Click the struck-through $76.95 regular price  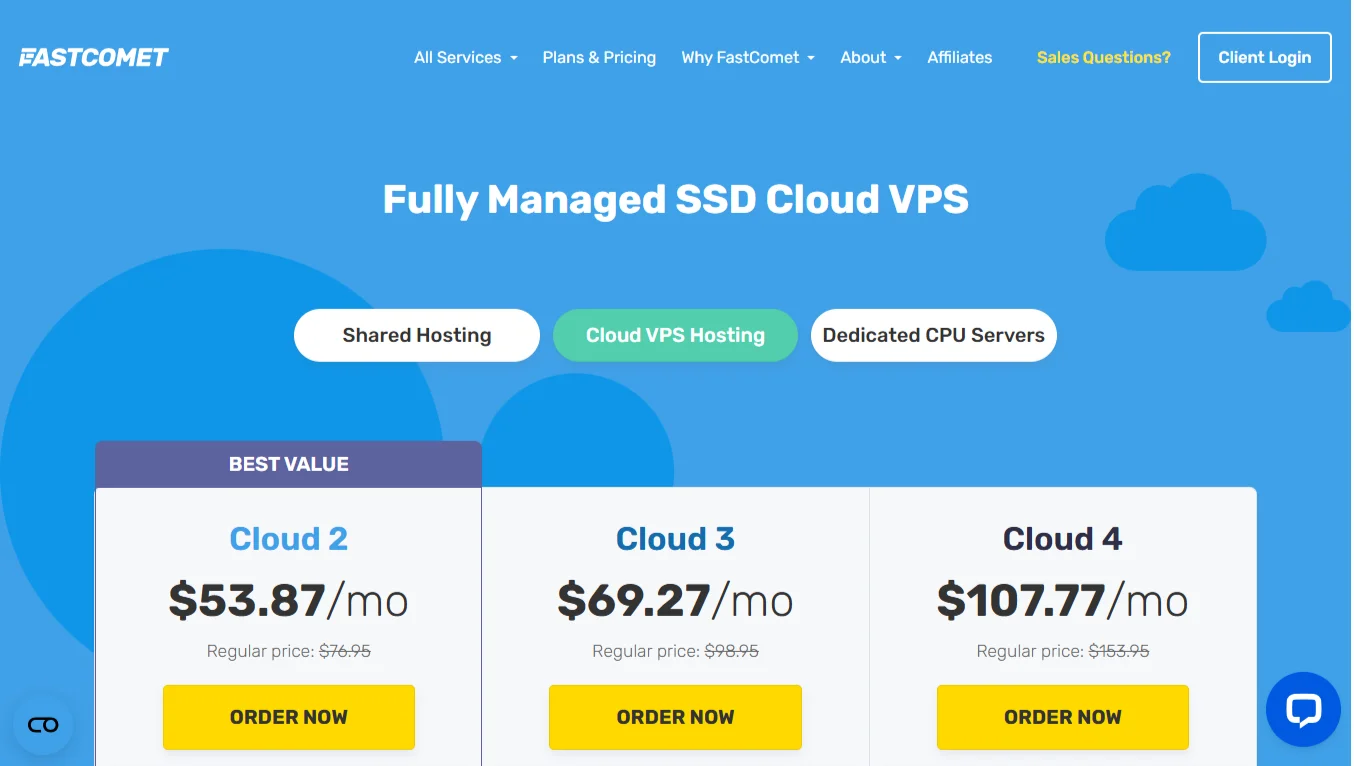[x=345, y=651]
